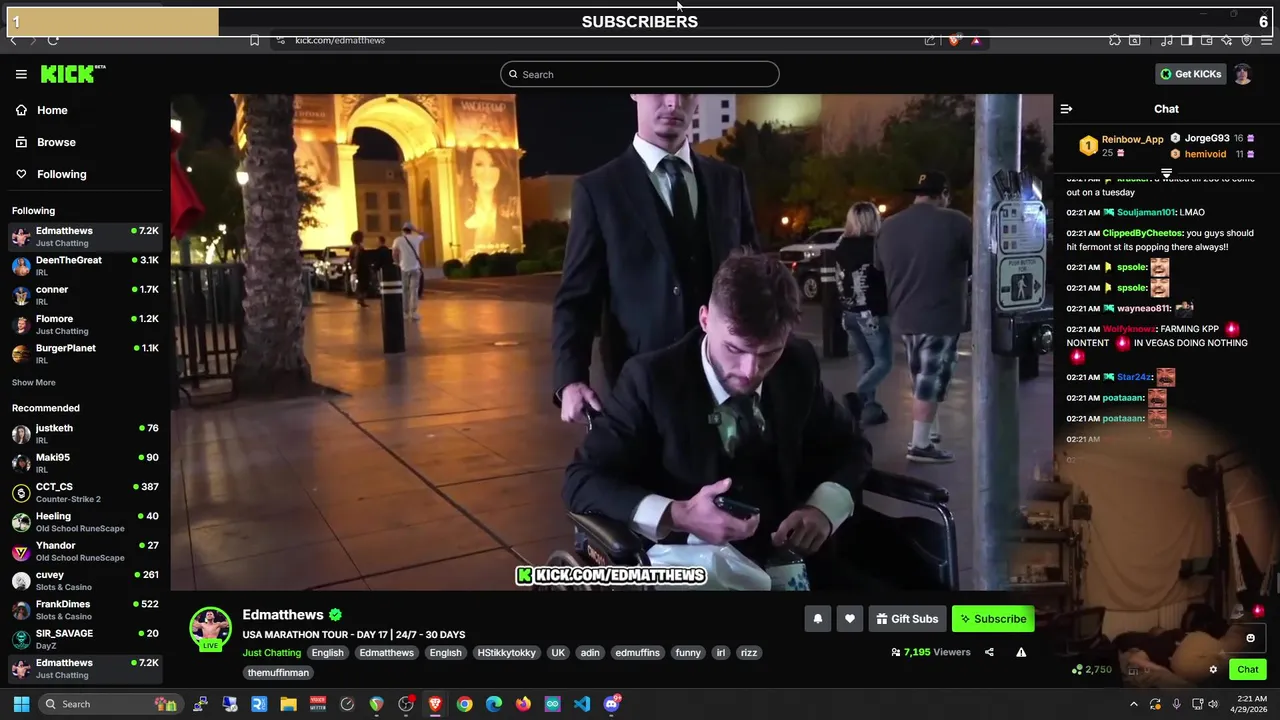Open BurgerPlanet channel in Following list
The image size is (1280, 720).
click(85, 354)
